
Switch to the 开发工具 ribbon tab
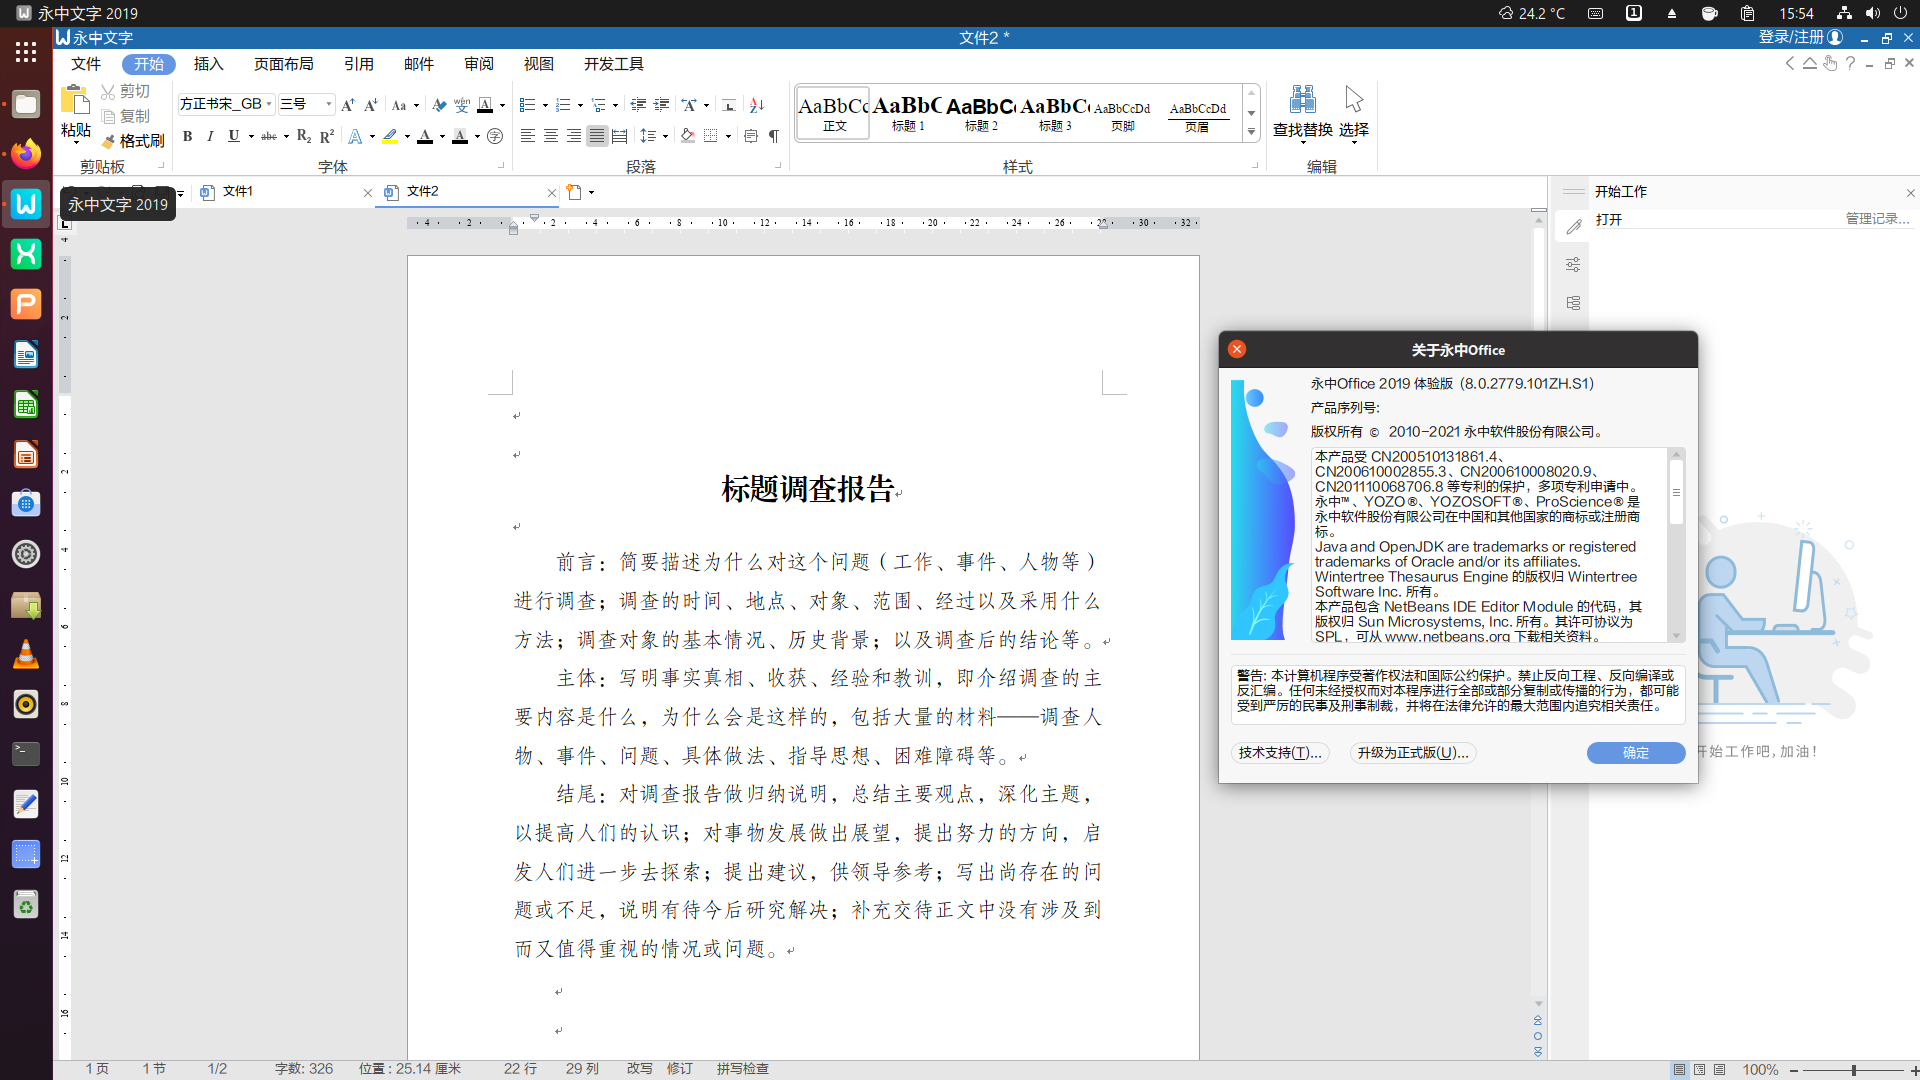click(614, 64)
